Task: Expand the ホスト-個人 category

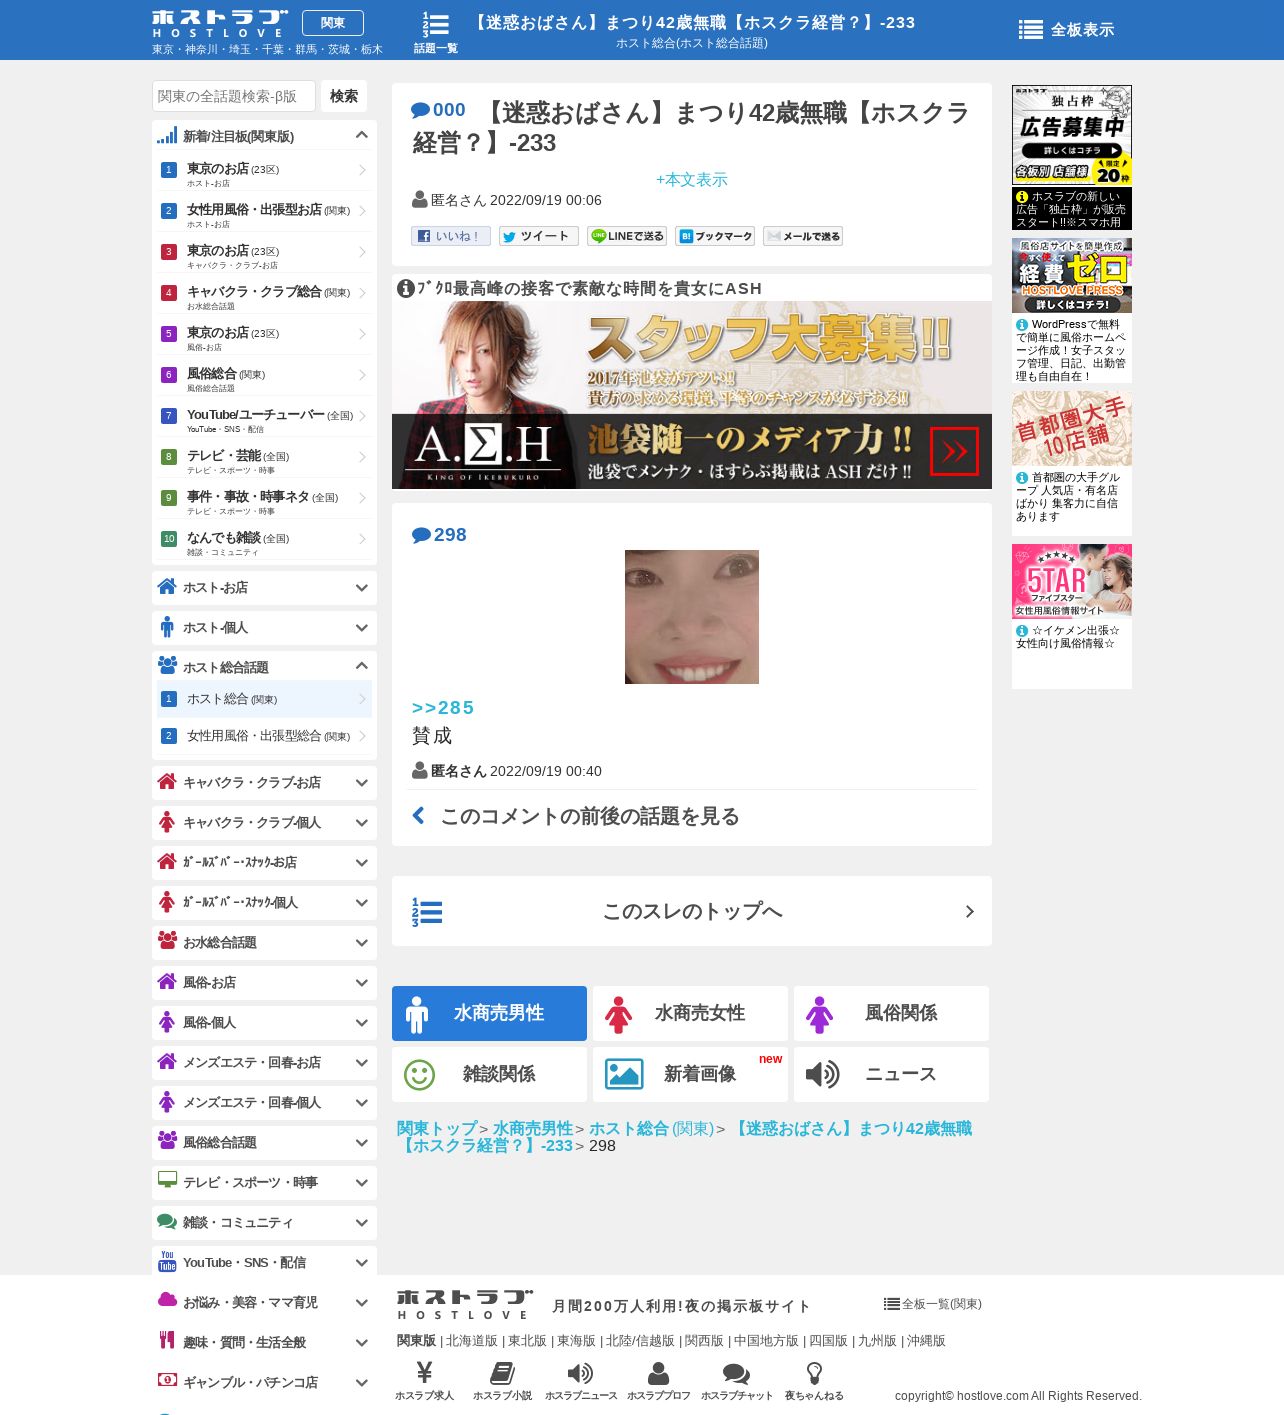Action: [x=361, y=628]
